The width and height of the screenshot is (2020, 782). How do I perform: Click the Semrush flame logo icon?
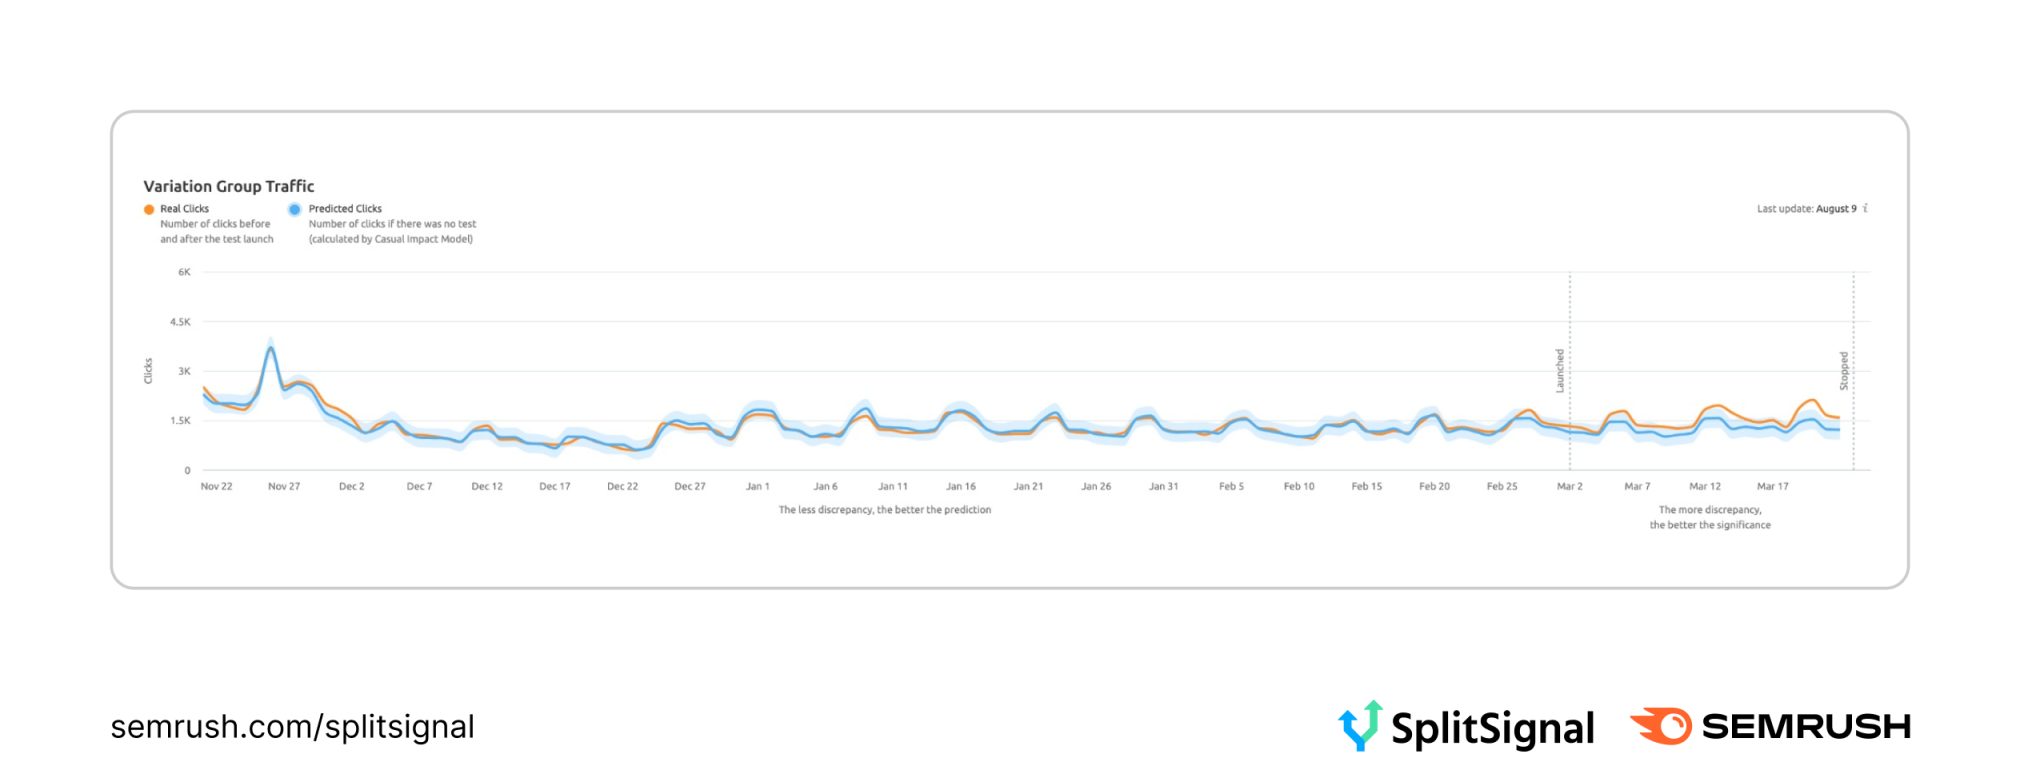(x=1661, y=726)
